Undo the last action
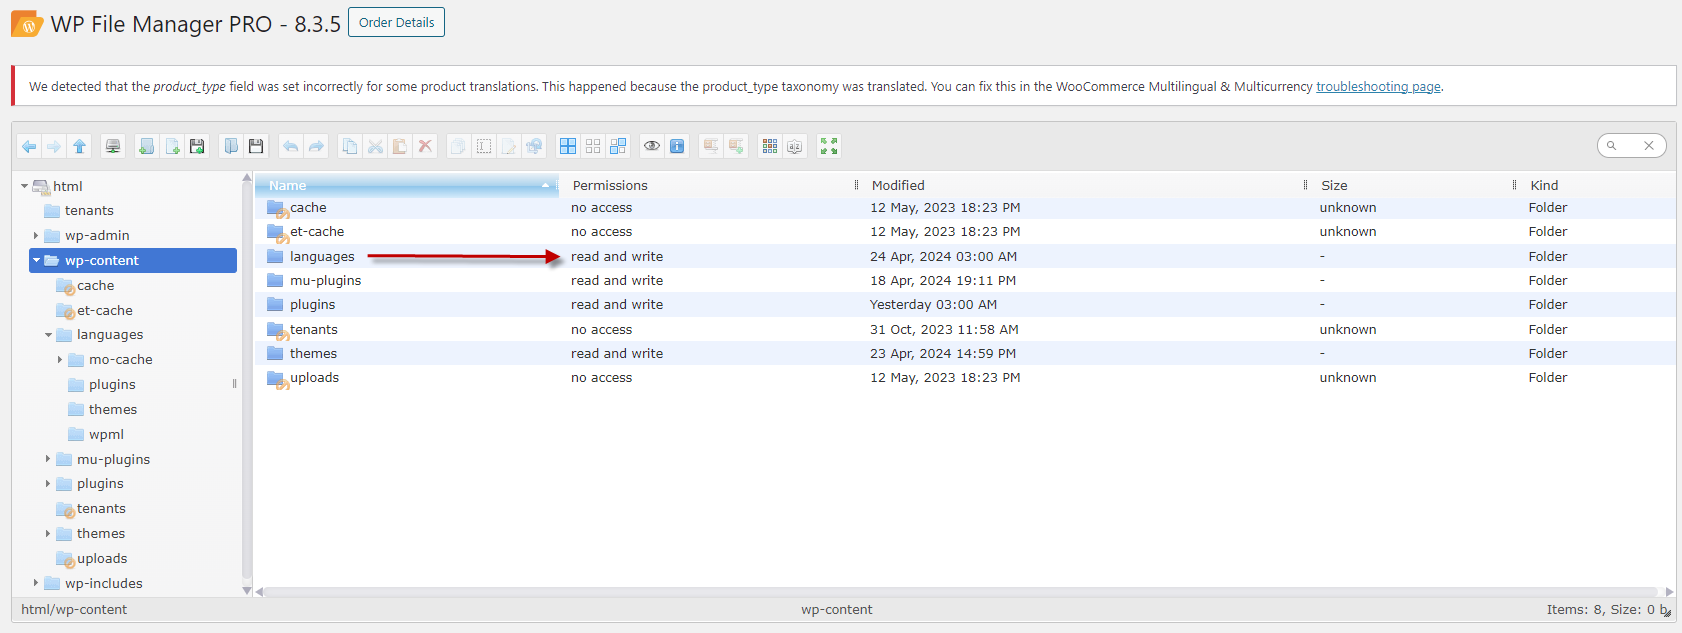This screenshot has width=1682, height=633. [x=290, y=146]
